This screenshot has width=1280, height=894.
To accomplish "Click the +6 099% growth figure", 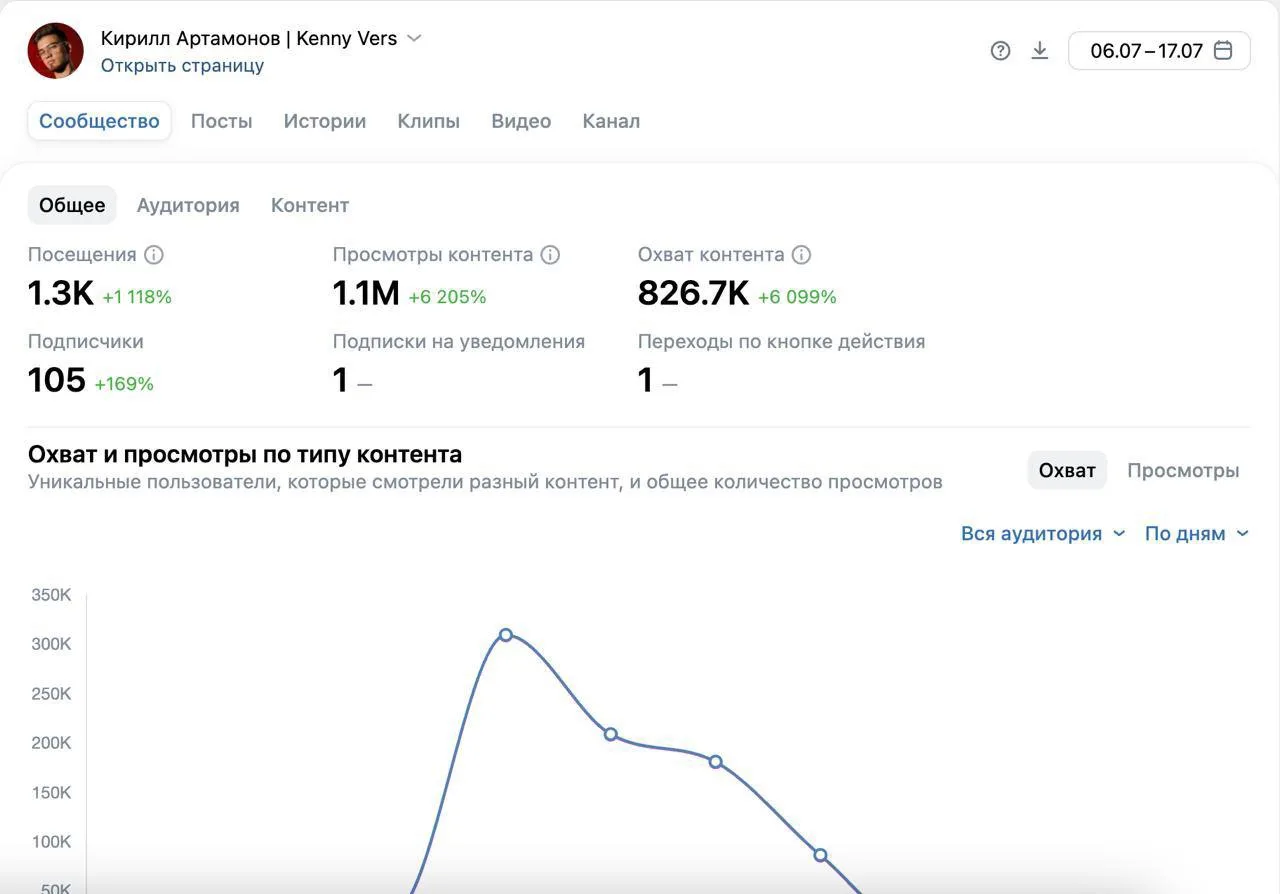I will (x=797, y=297).
